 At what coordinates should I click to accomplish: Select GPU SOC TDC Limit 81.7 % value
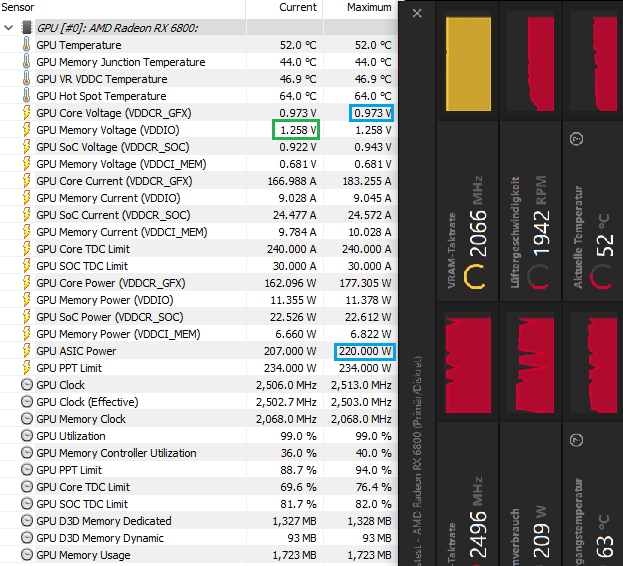(x=298, y=504)
